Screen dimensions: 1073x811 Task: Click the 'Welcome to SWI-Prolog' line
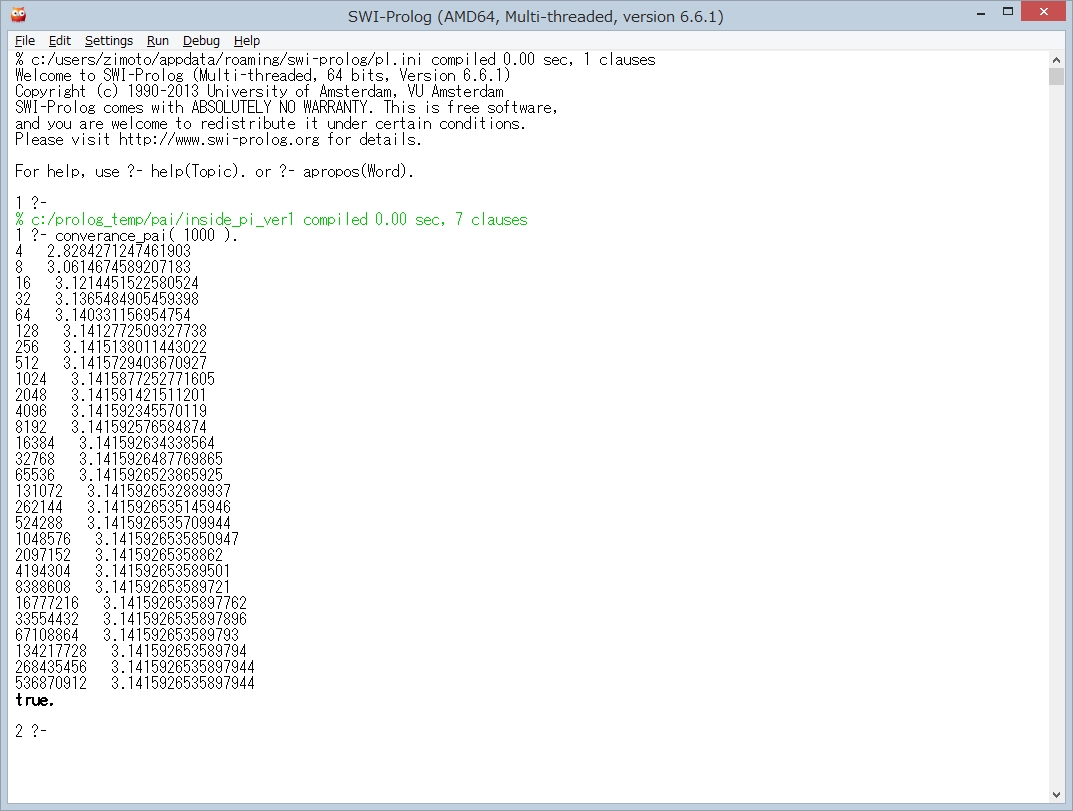pyautogui.click(x=263, y=75)
